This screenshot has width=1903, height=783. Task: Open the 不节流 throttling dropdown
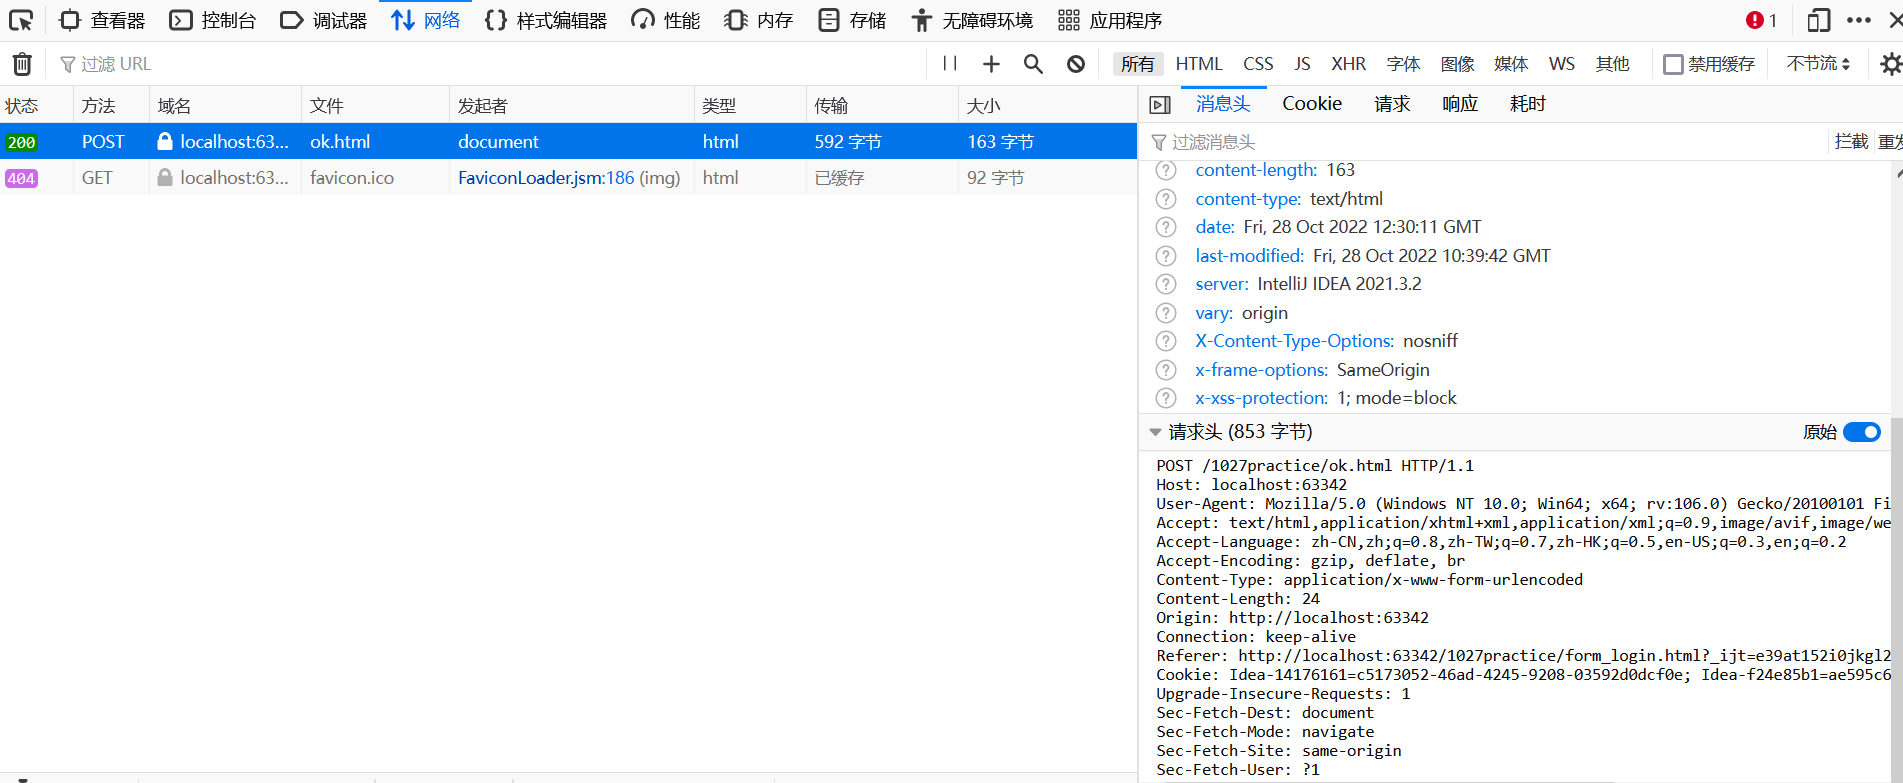point(1818,64)
